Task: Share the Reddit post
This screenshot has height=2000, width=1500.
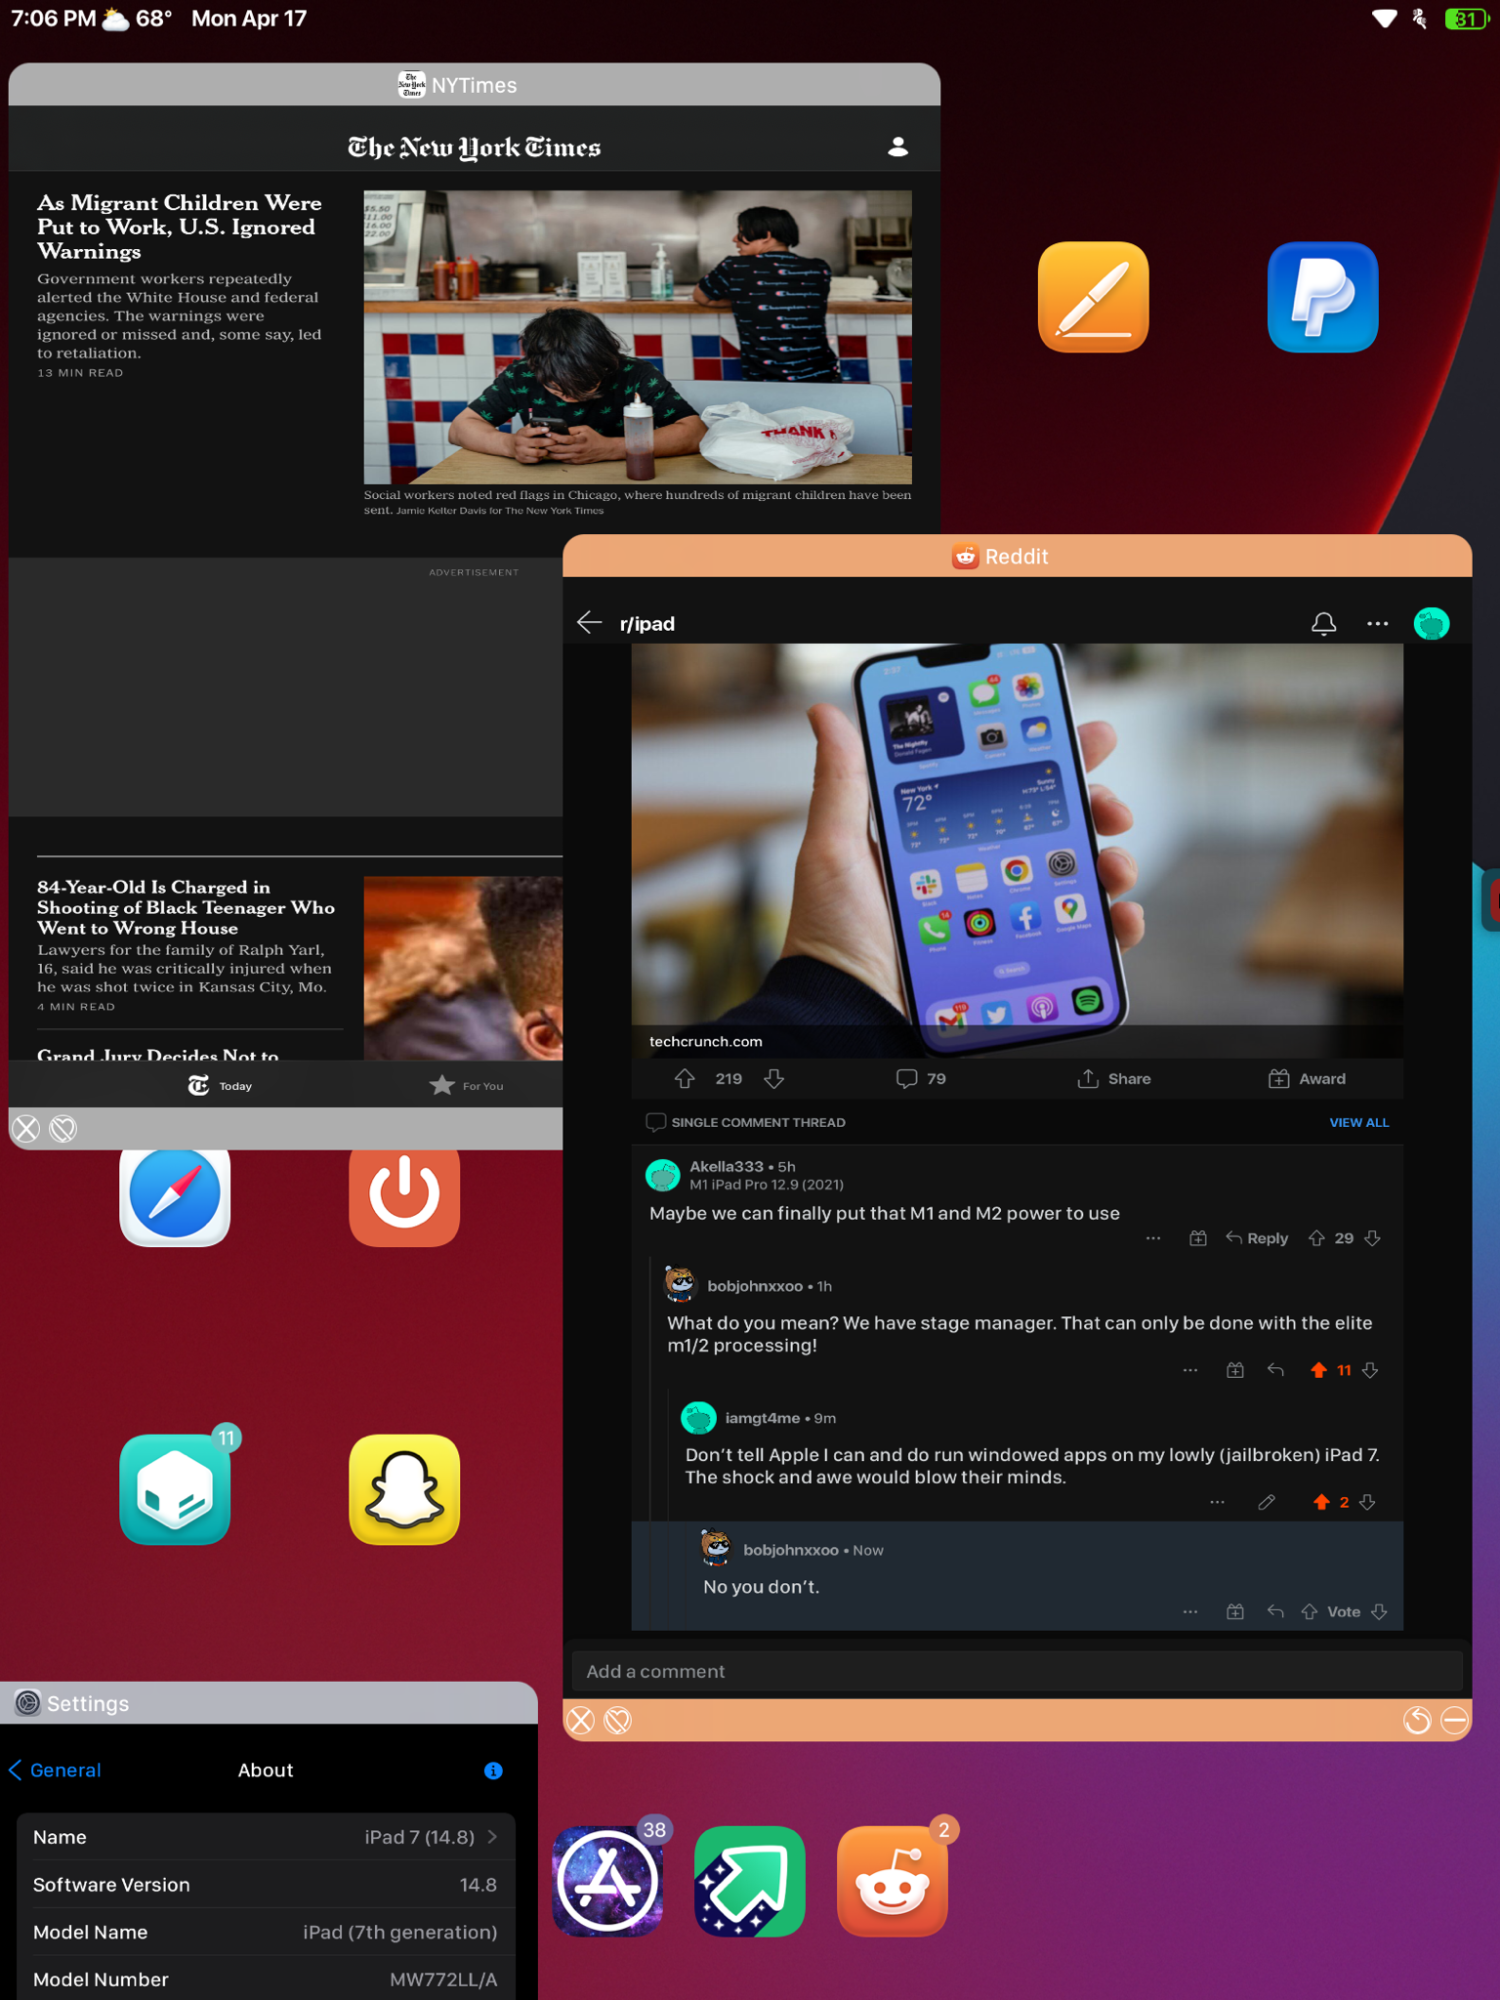Action: (x=1114, y=1078)
